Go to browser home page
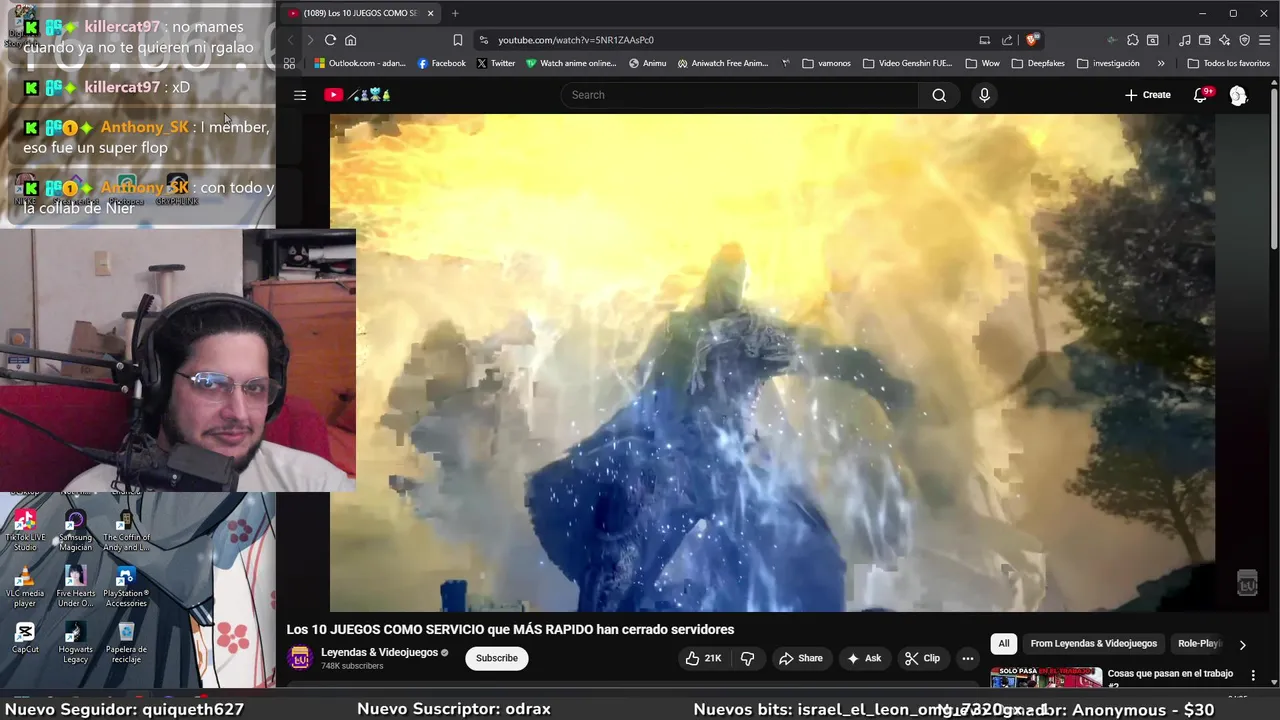 point(351,40)
